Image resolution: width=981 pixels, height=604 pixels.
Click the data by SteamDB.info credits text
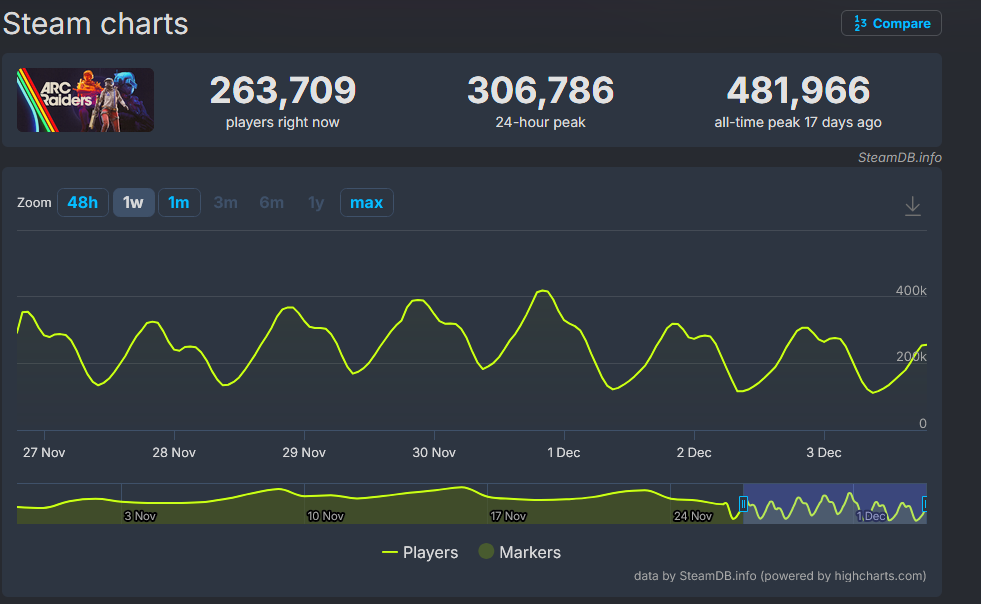[x=780, y=576]
